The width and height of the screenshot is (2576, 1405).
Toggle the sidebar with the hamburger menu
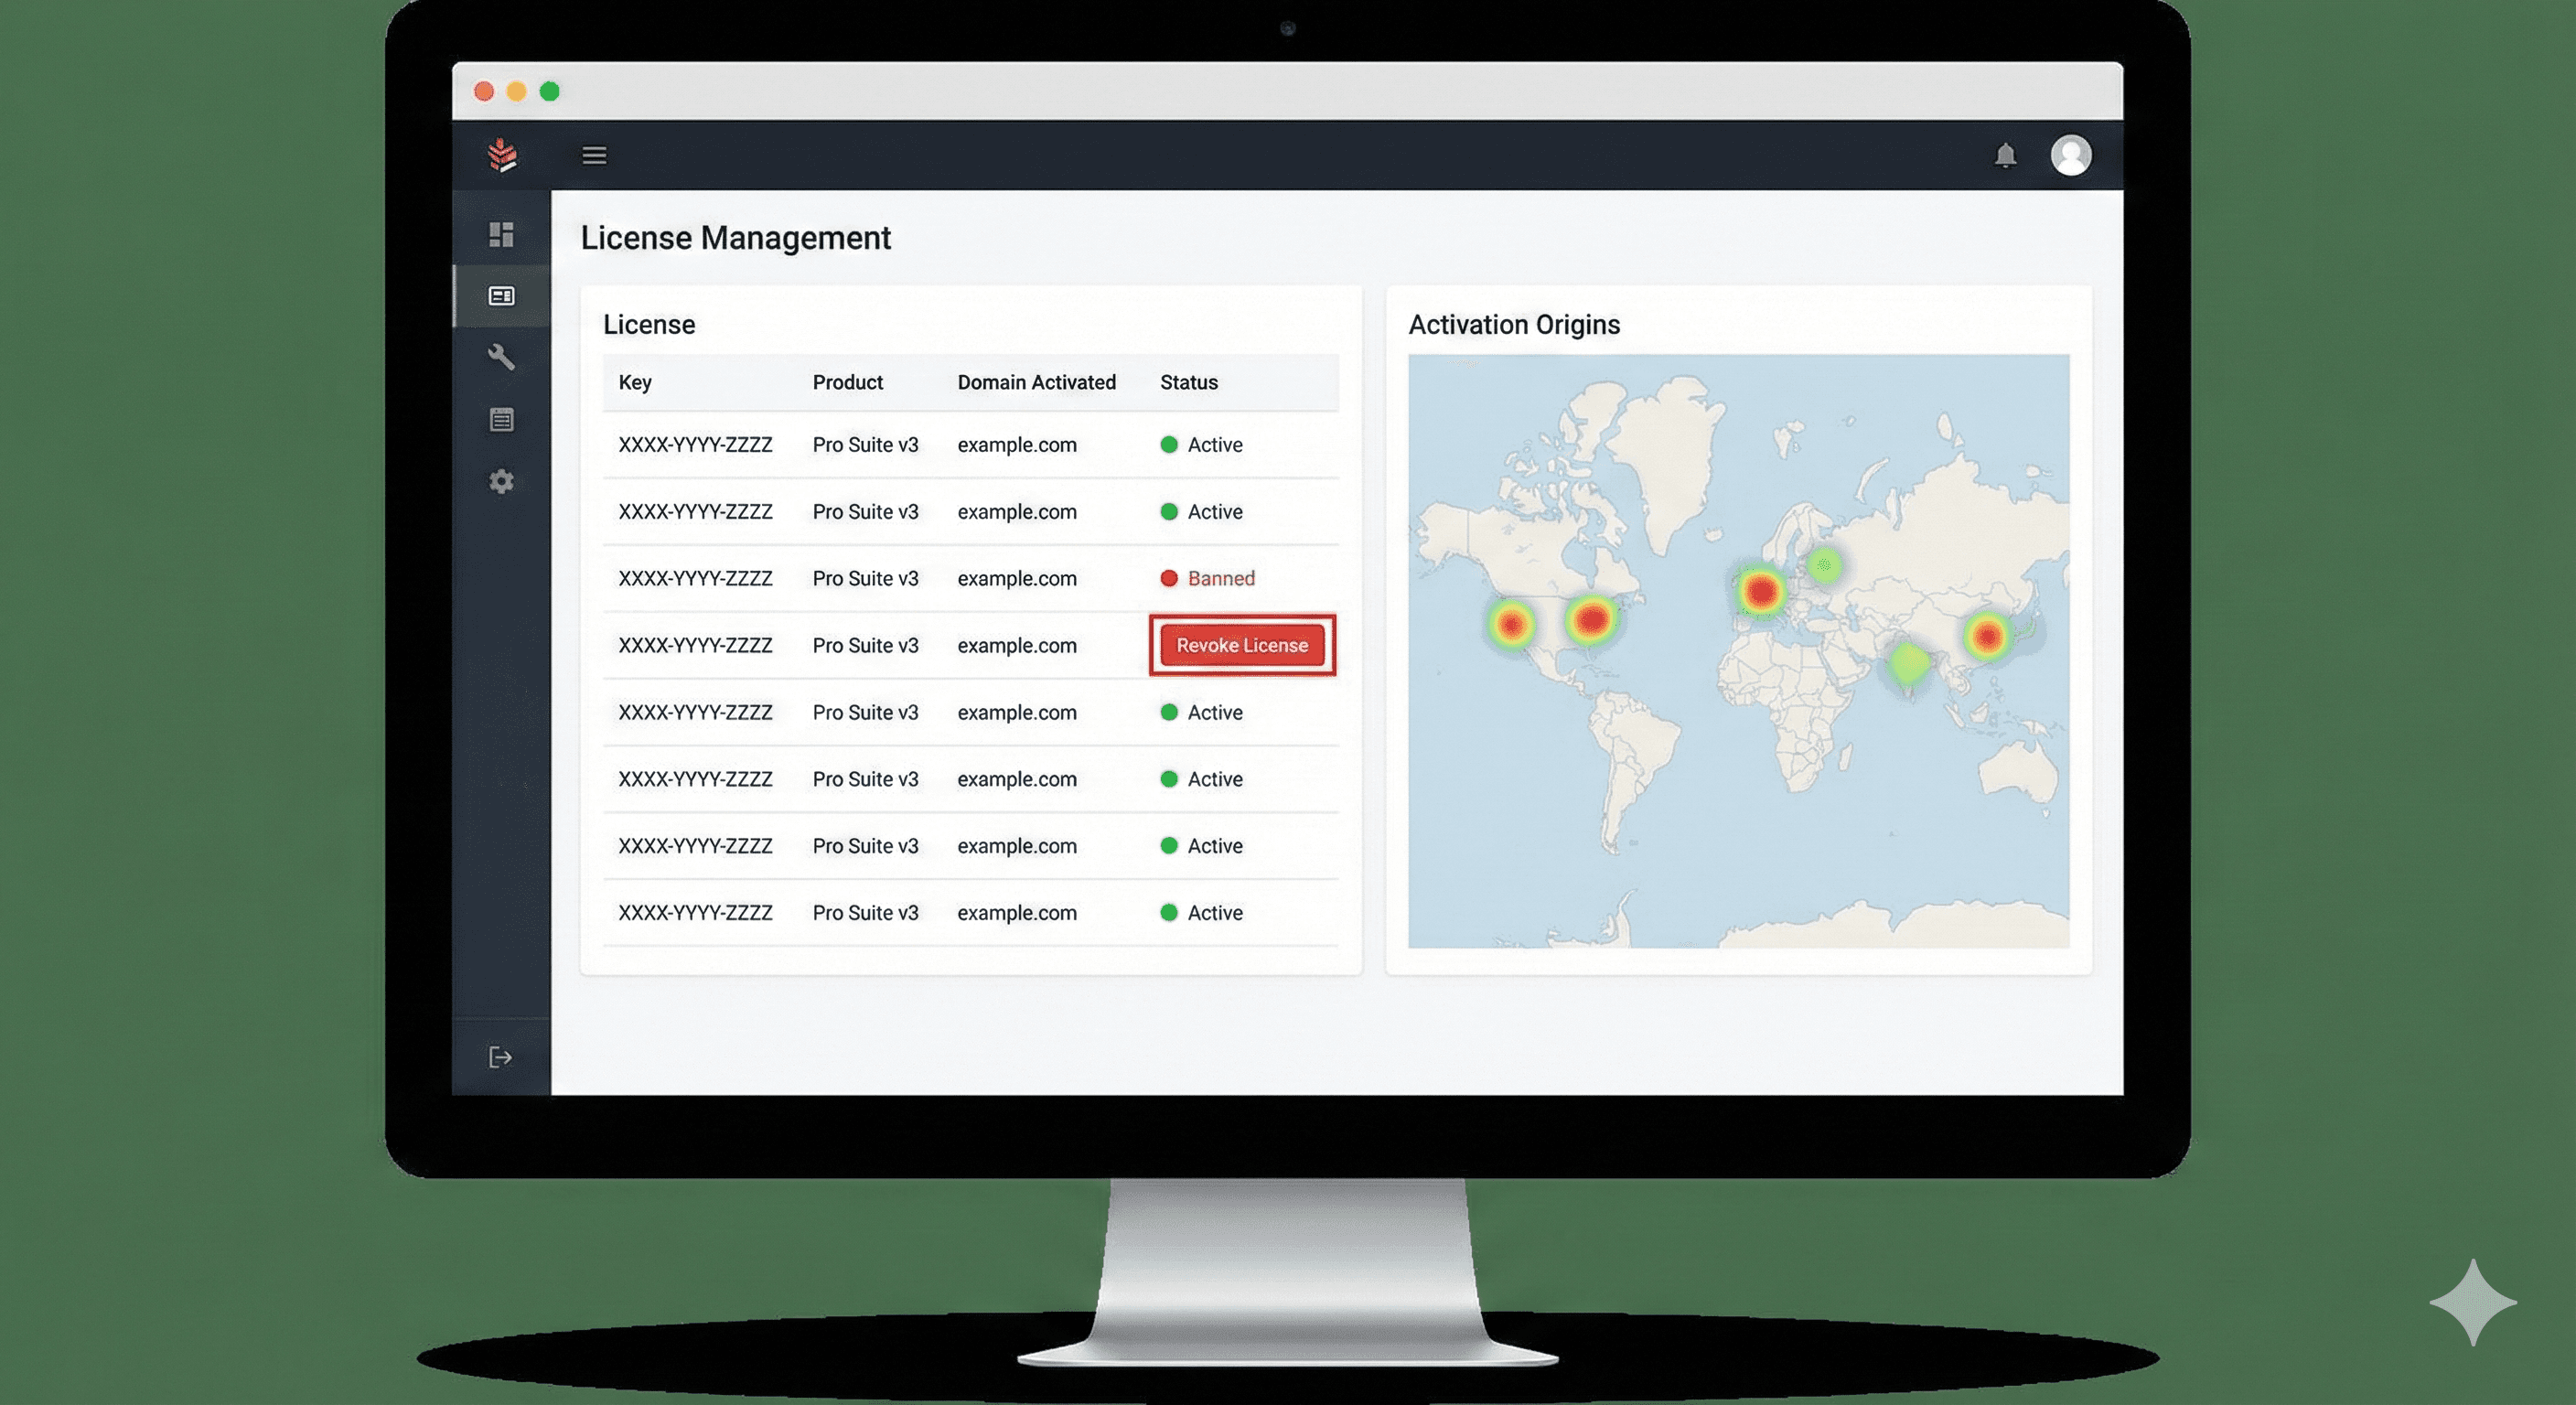click(594, 156)
